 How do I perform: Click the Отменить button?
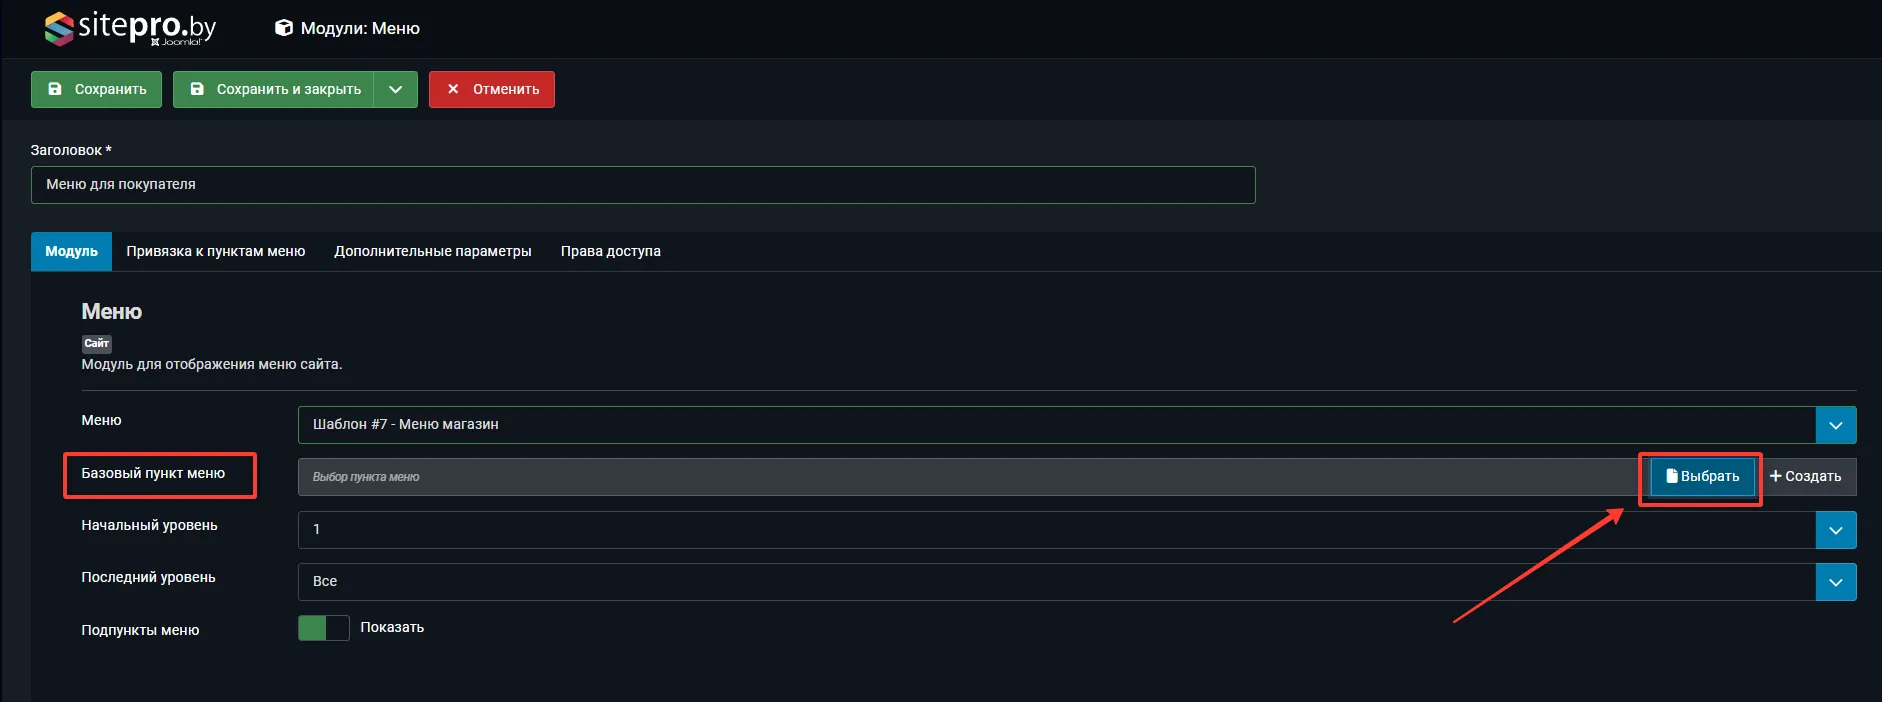pyautogui.click(x=492, y=89)
